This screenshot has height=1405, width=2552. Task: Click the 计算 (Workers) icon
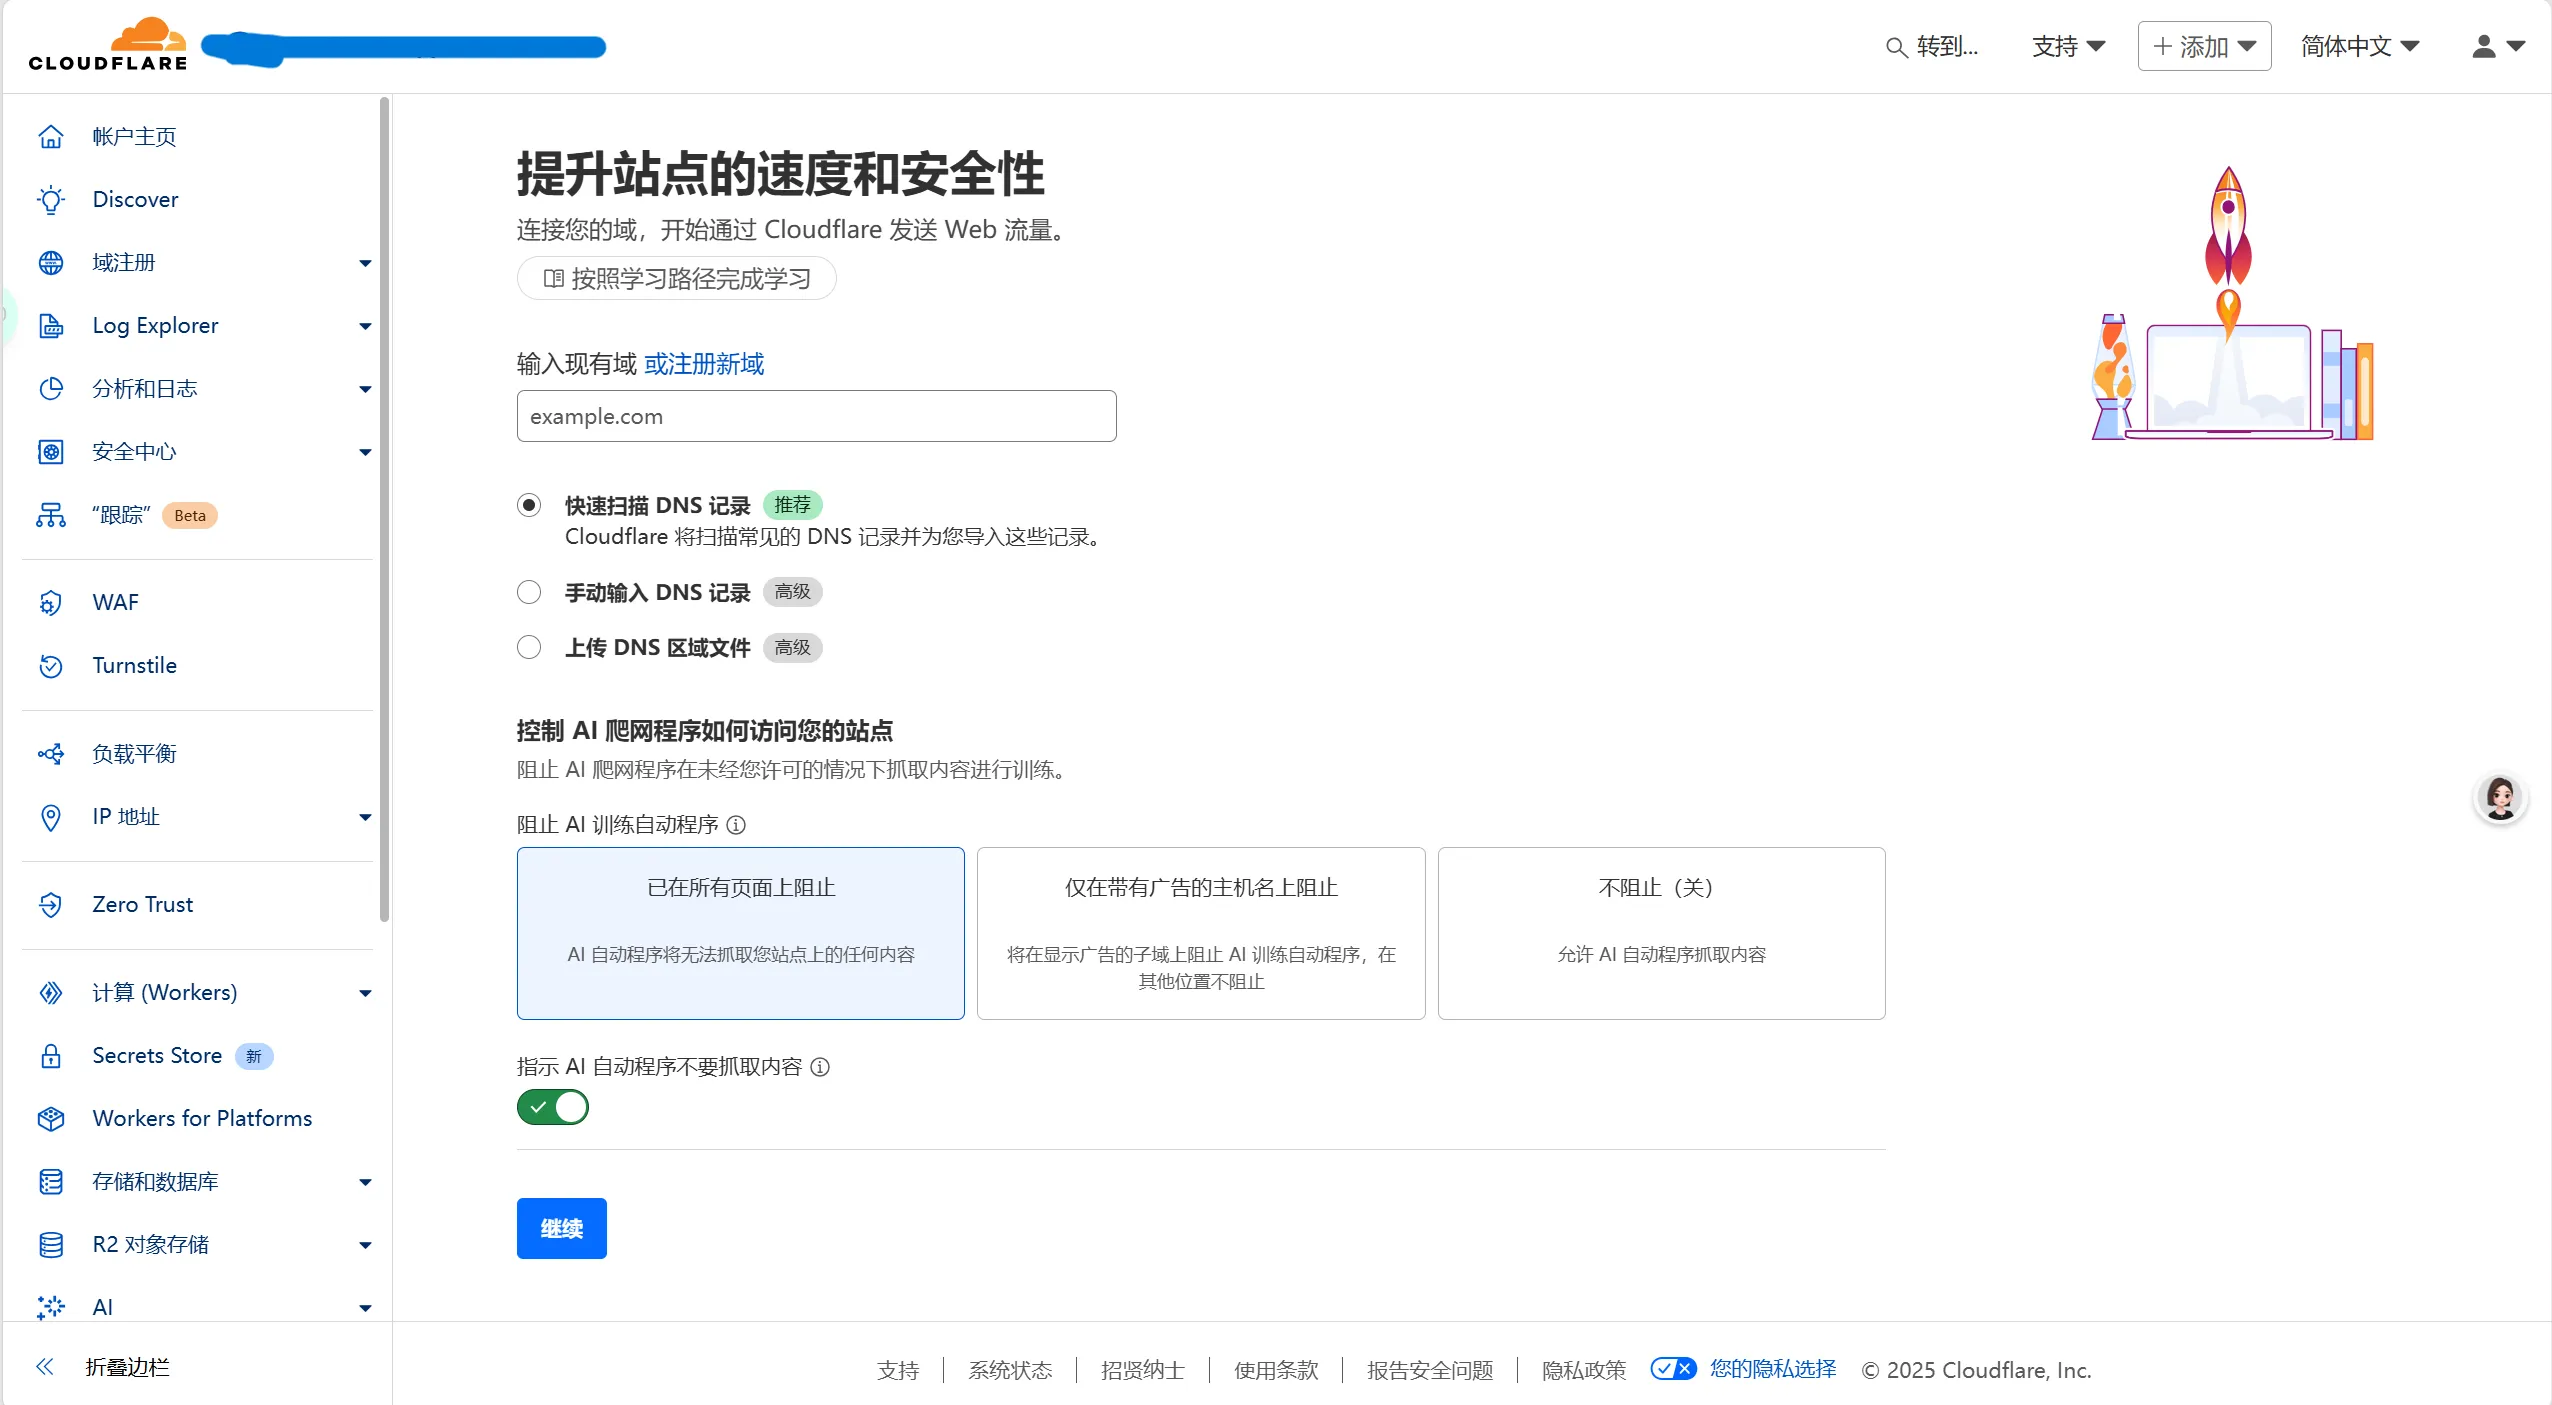(51, 993)
